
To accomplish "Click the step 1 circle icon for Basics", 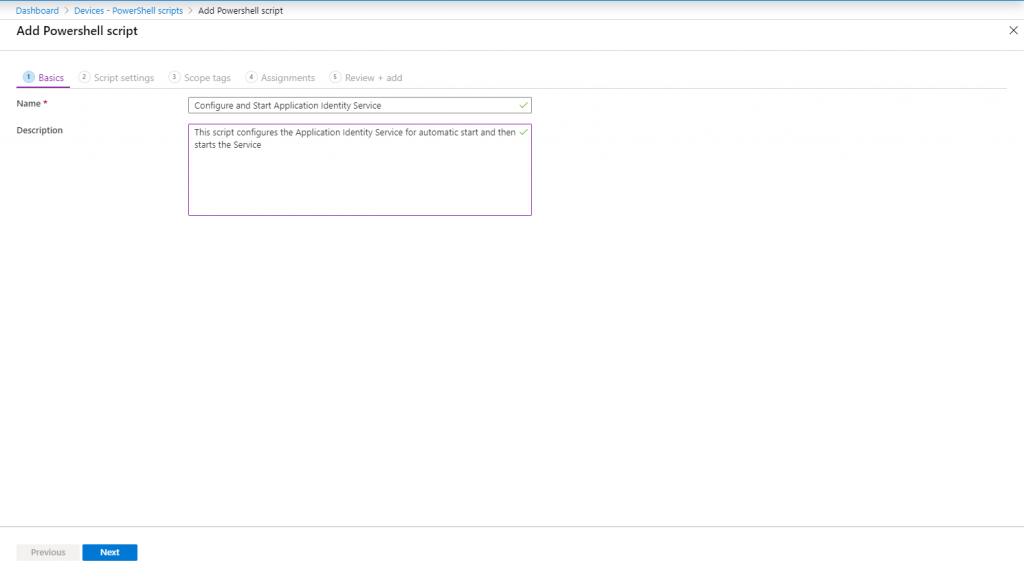I will pyautogui.click(x=28, y=77).
